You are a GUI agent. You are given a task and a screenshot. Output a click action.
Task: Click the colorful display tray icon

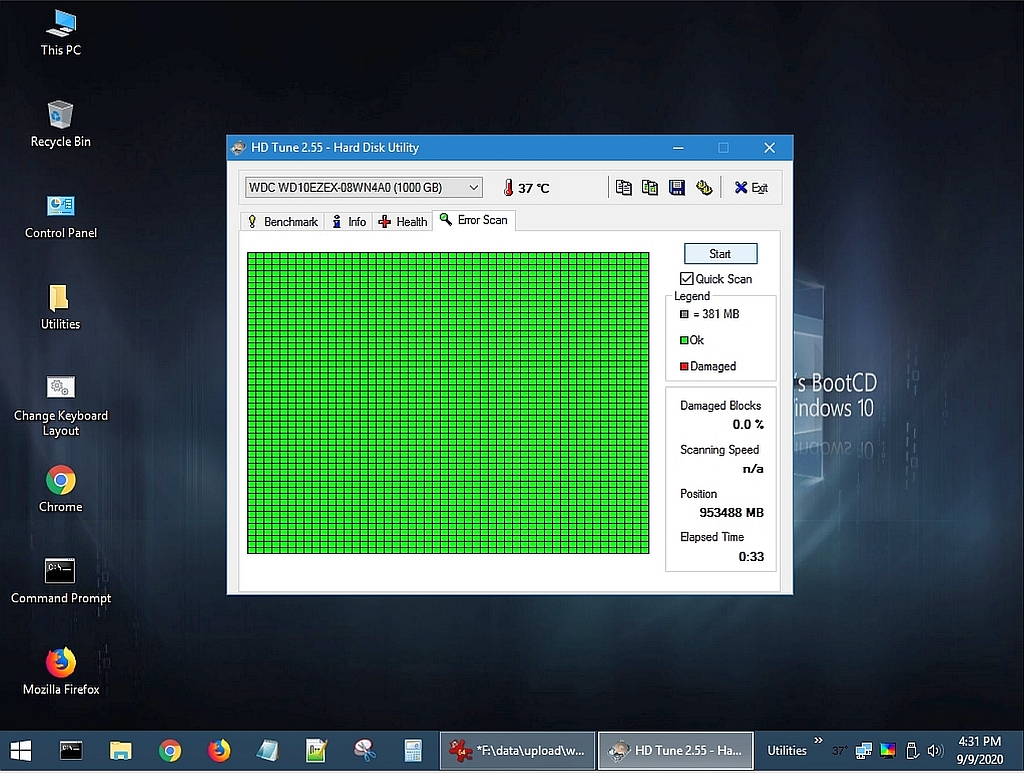pos(888,751)
